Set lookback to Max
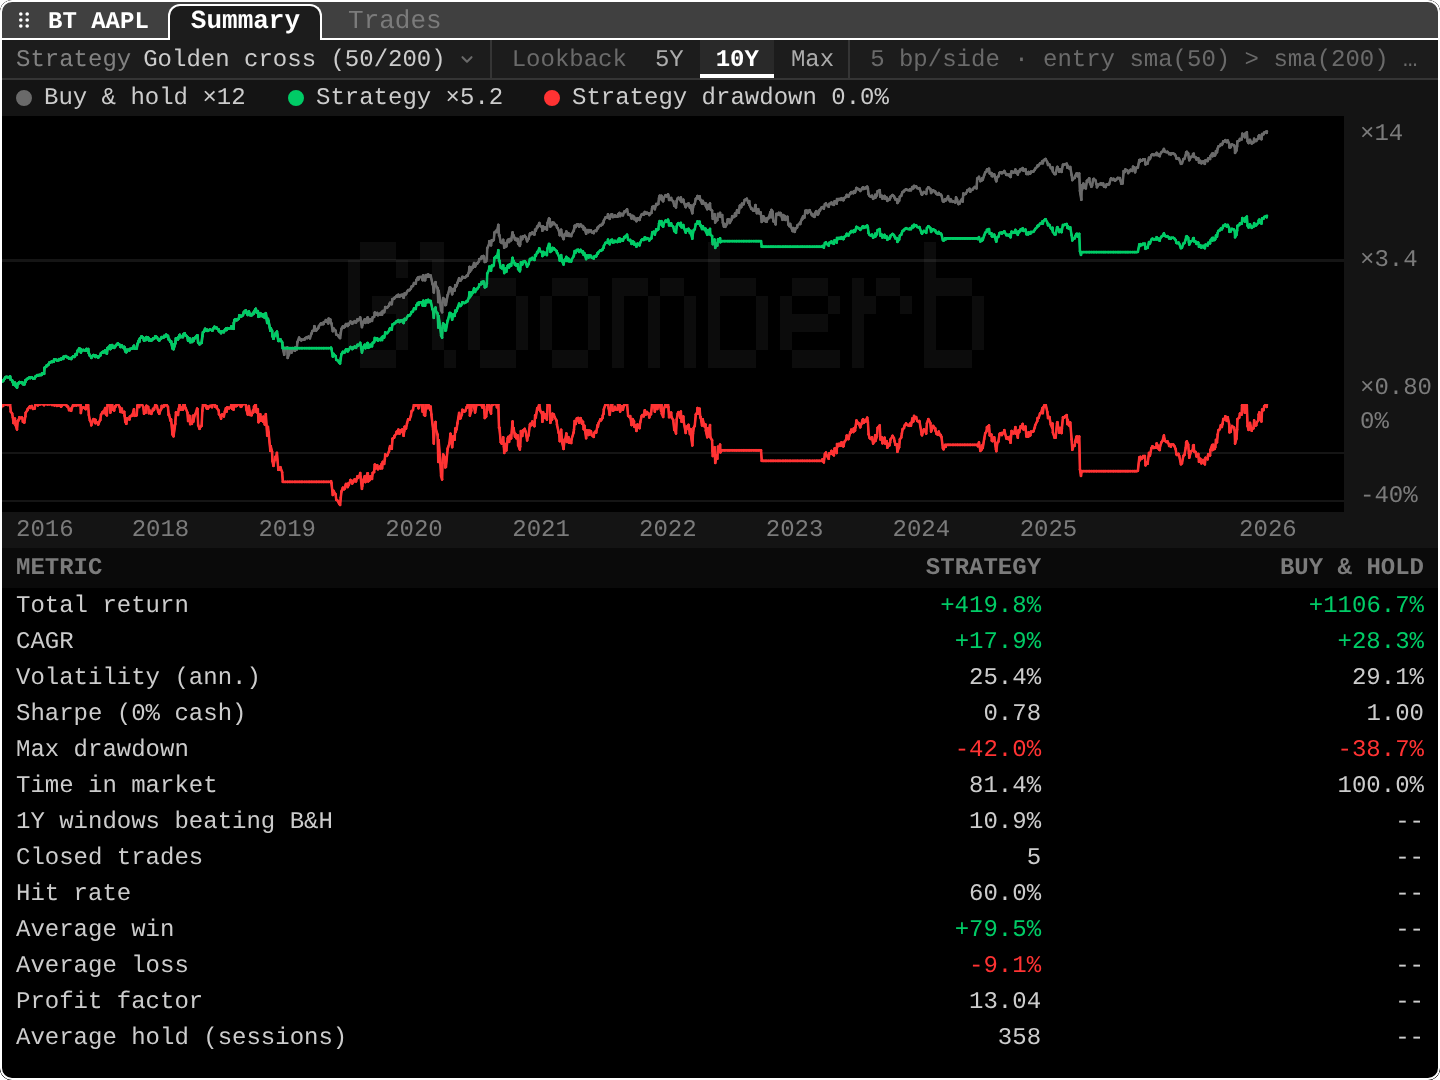 (812, 59)
